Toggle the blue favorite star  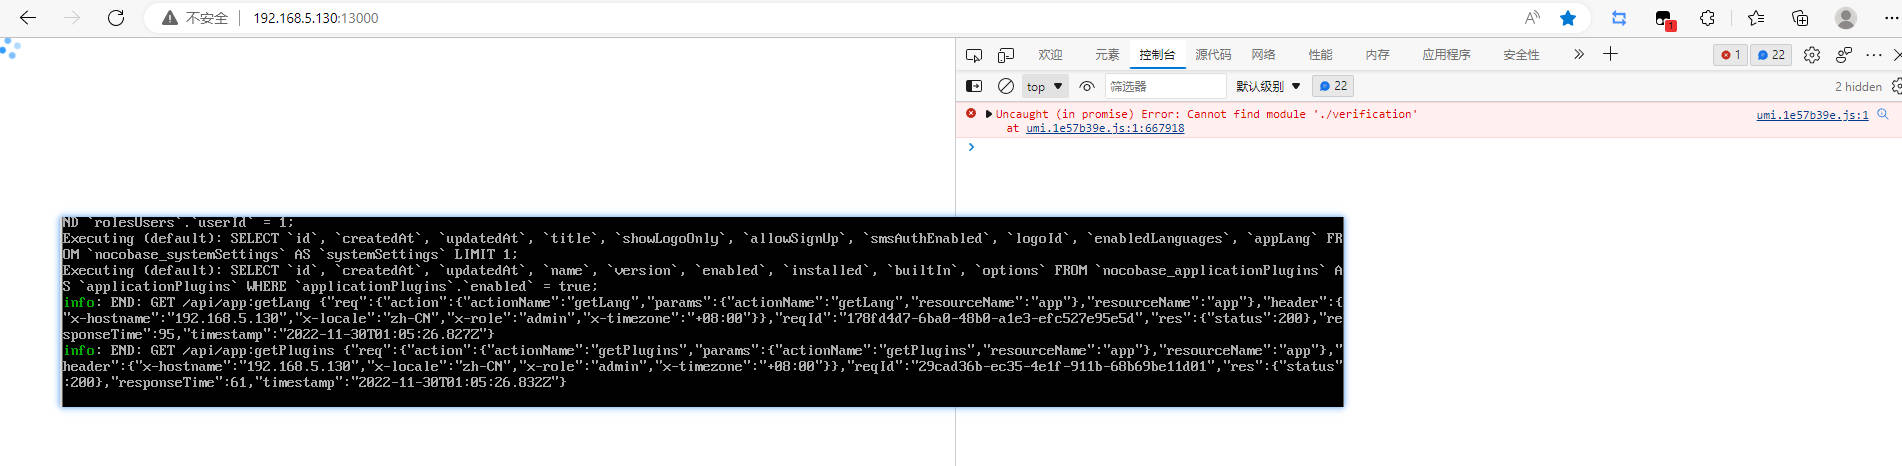tap(1568, 18)
